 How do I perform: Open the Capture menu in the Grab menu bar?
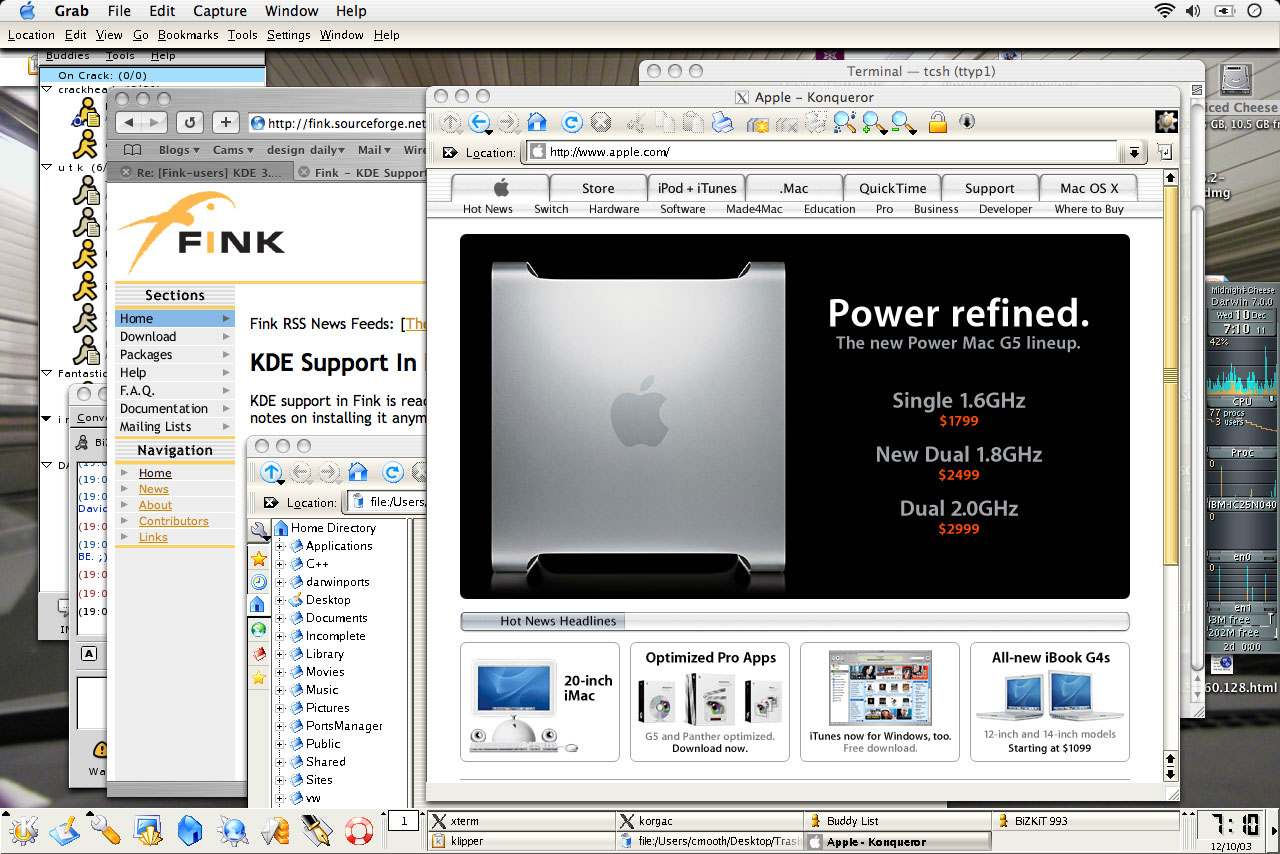(x=220, y=11)
